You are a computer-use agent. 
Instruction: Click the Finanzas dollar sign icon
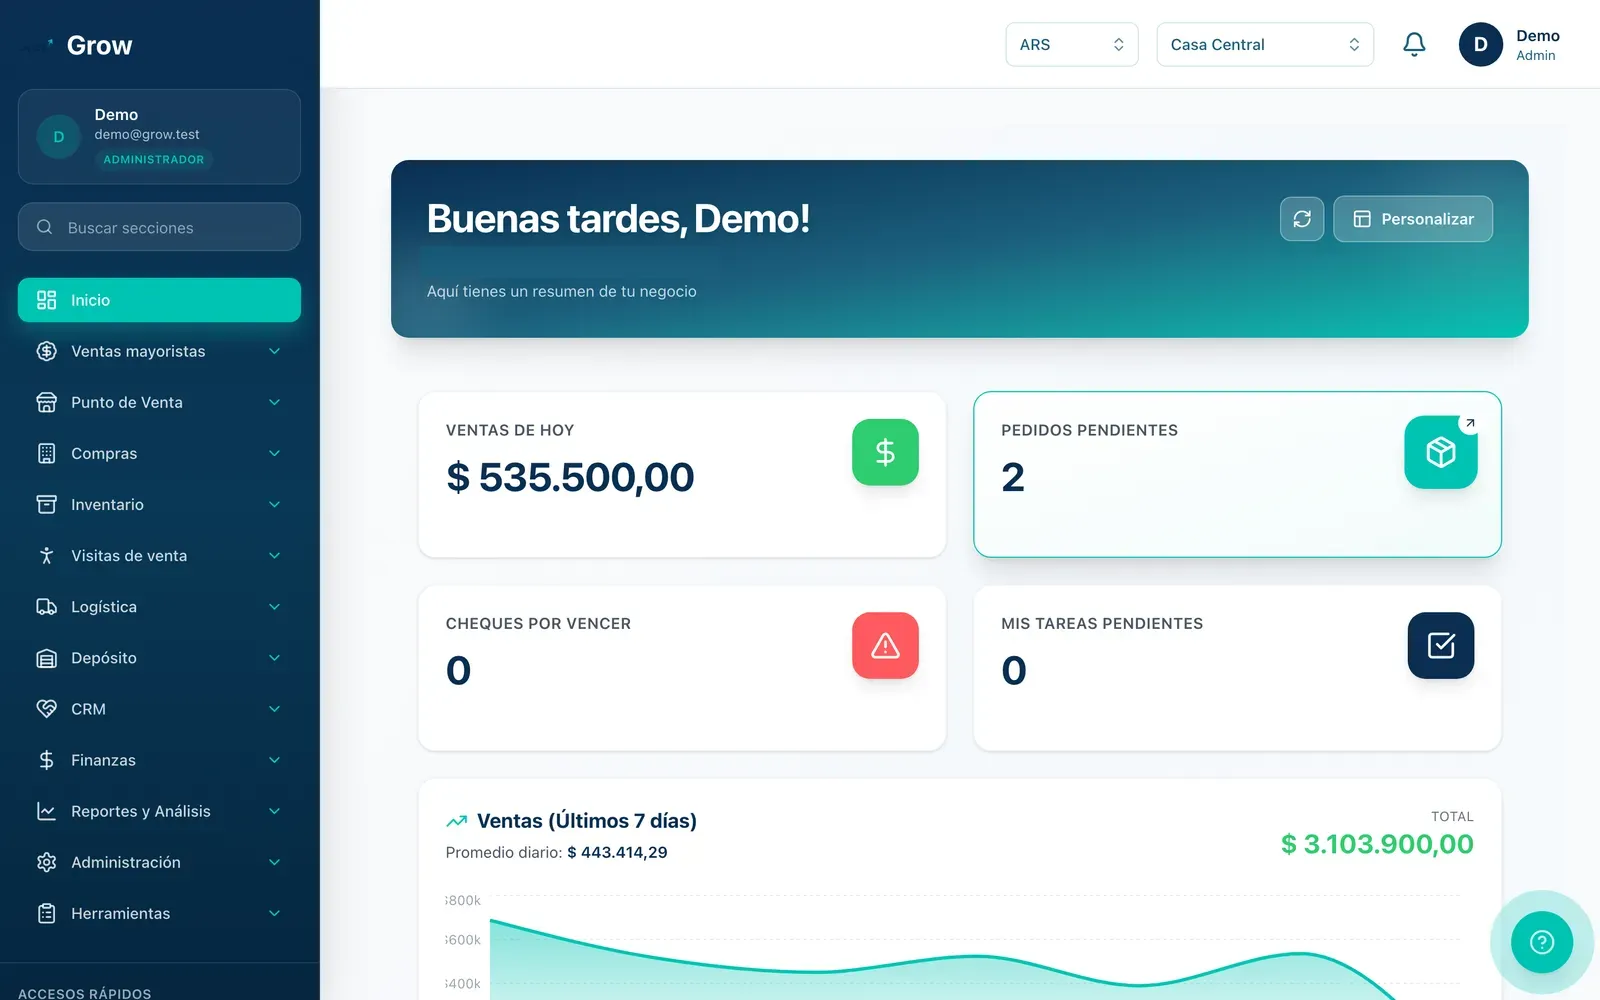coord(46,760)
